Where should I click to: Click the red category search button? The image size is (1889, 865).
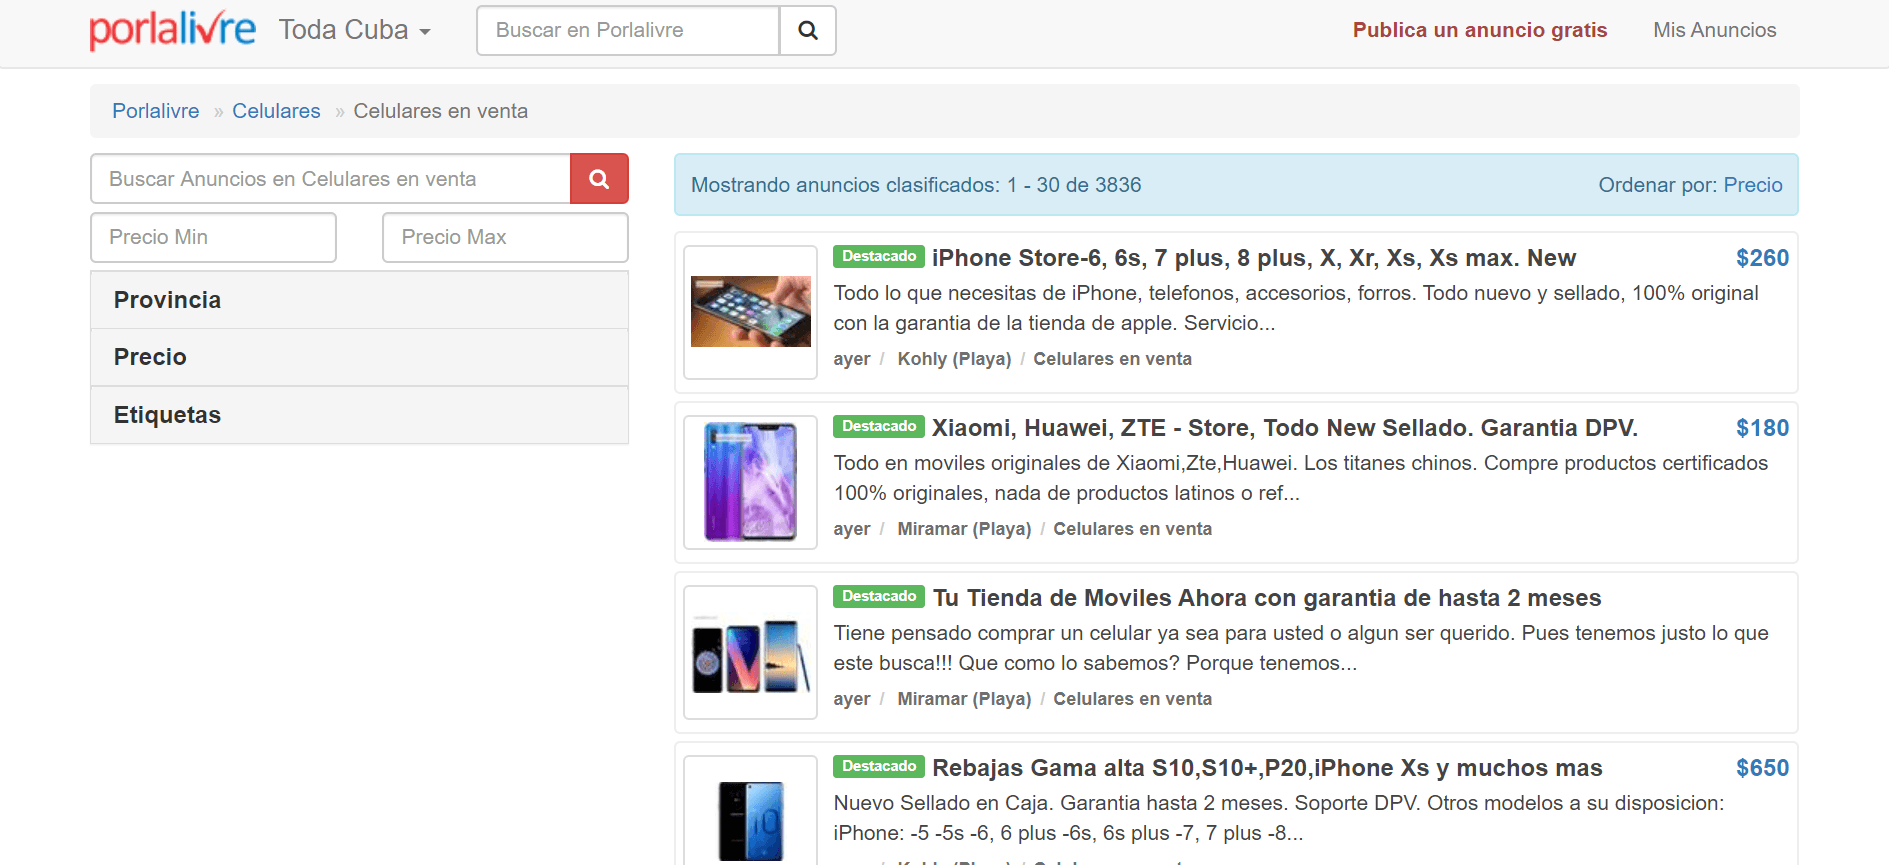599,178
